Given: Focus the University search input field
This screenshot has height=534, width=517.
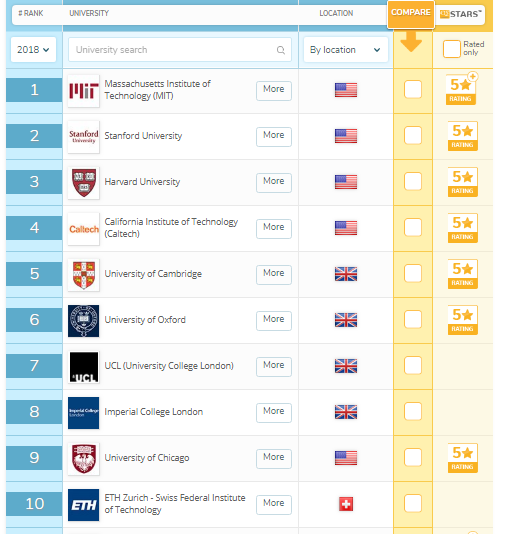Looking at the screenshot, I should [180, 50].
